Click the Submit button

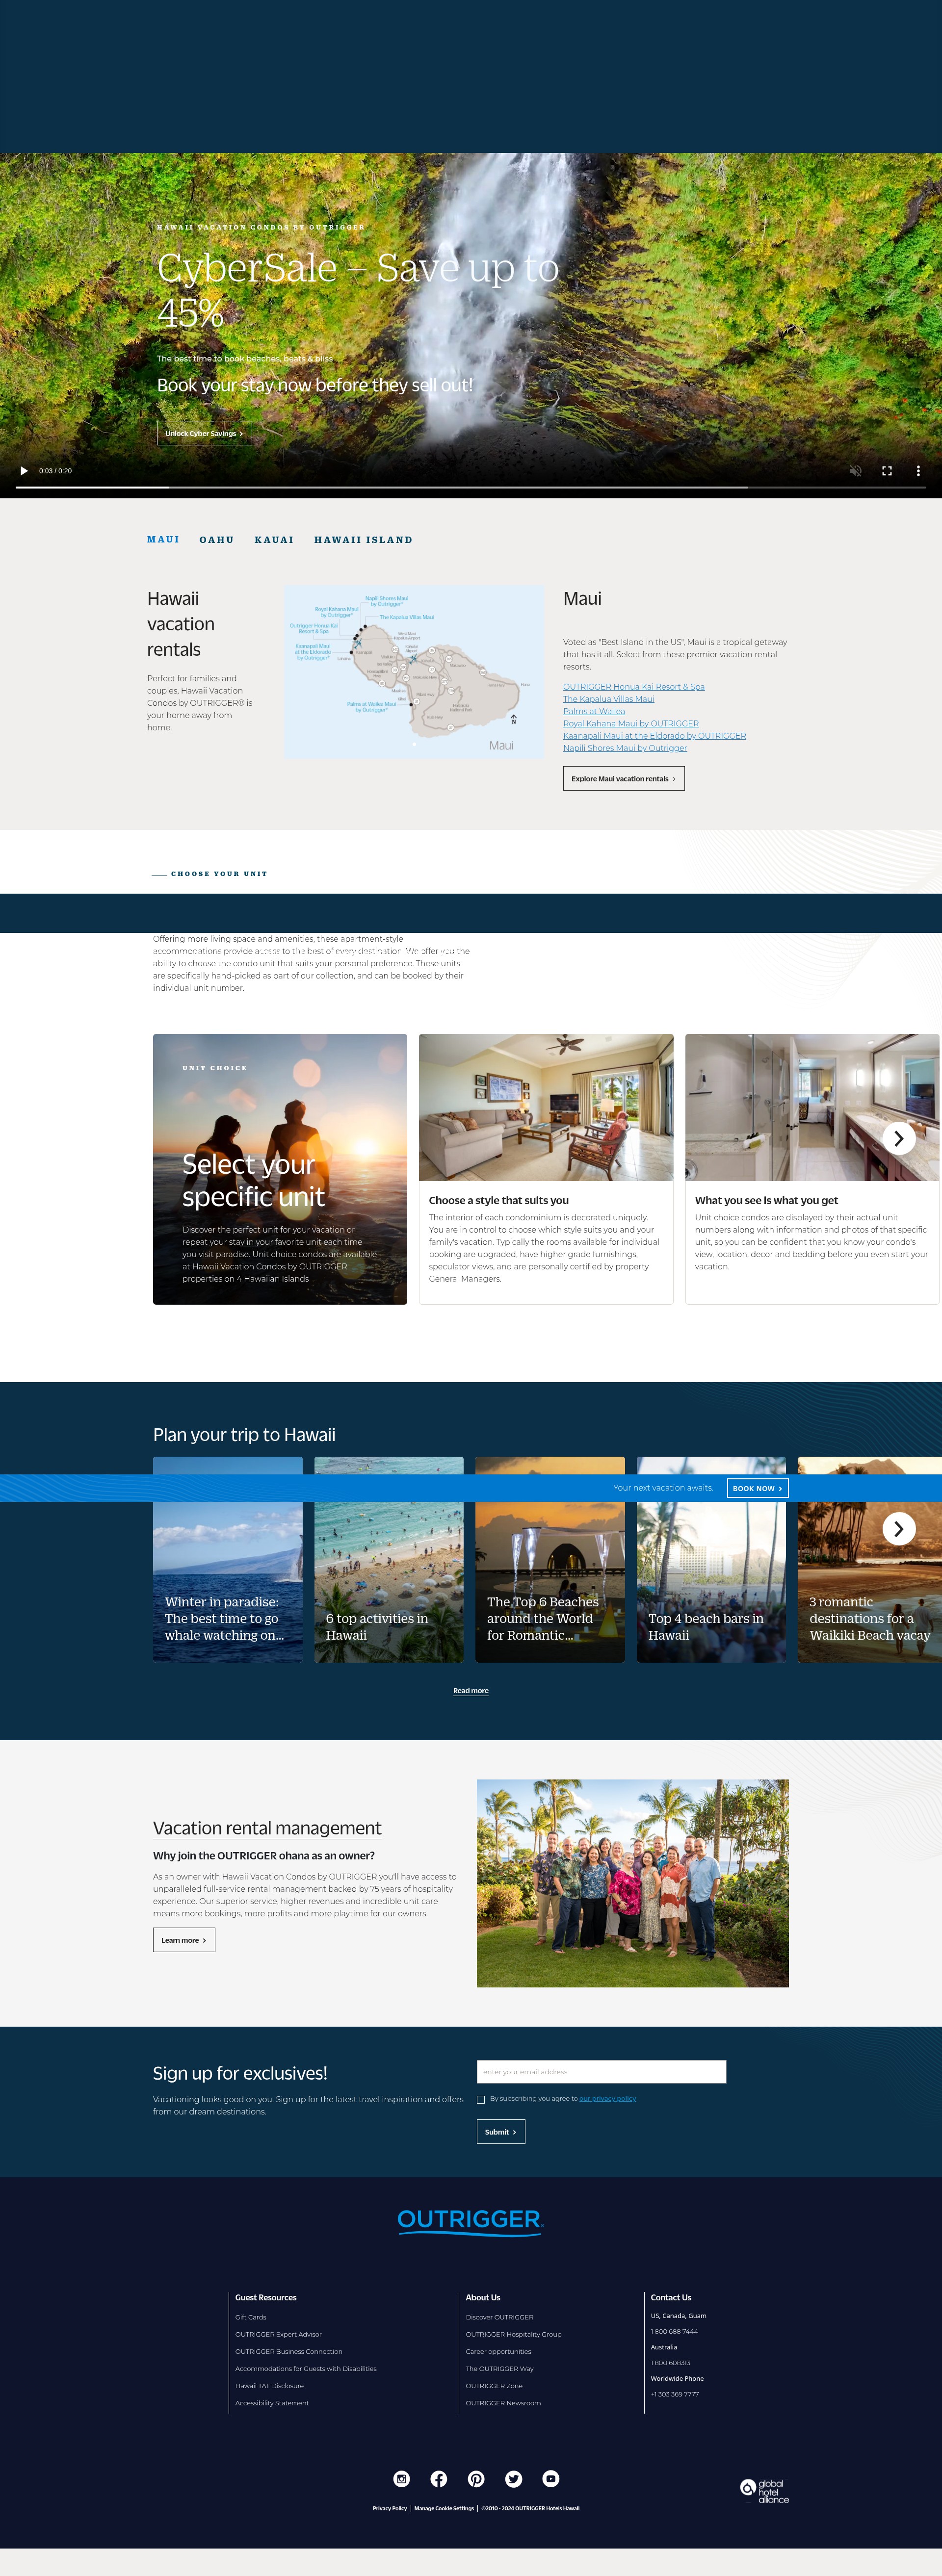coord(501,2132)
